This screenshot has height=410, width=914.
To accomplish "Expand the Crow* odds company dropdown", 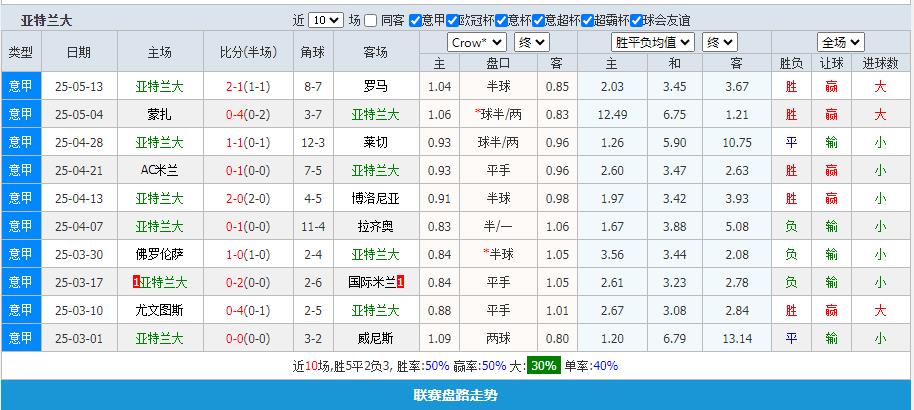I will point(477,42).
